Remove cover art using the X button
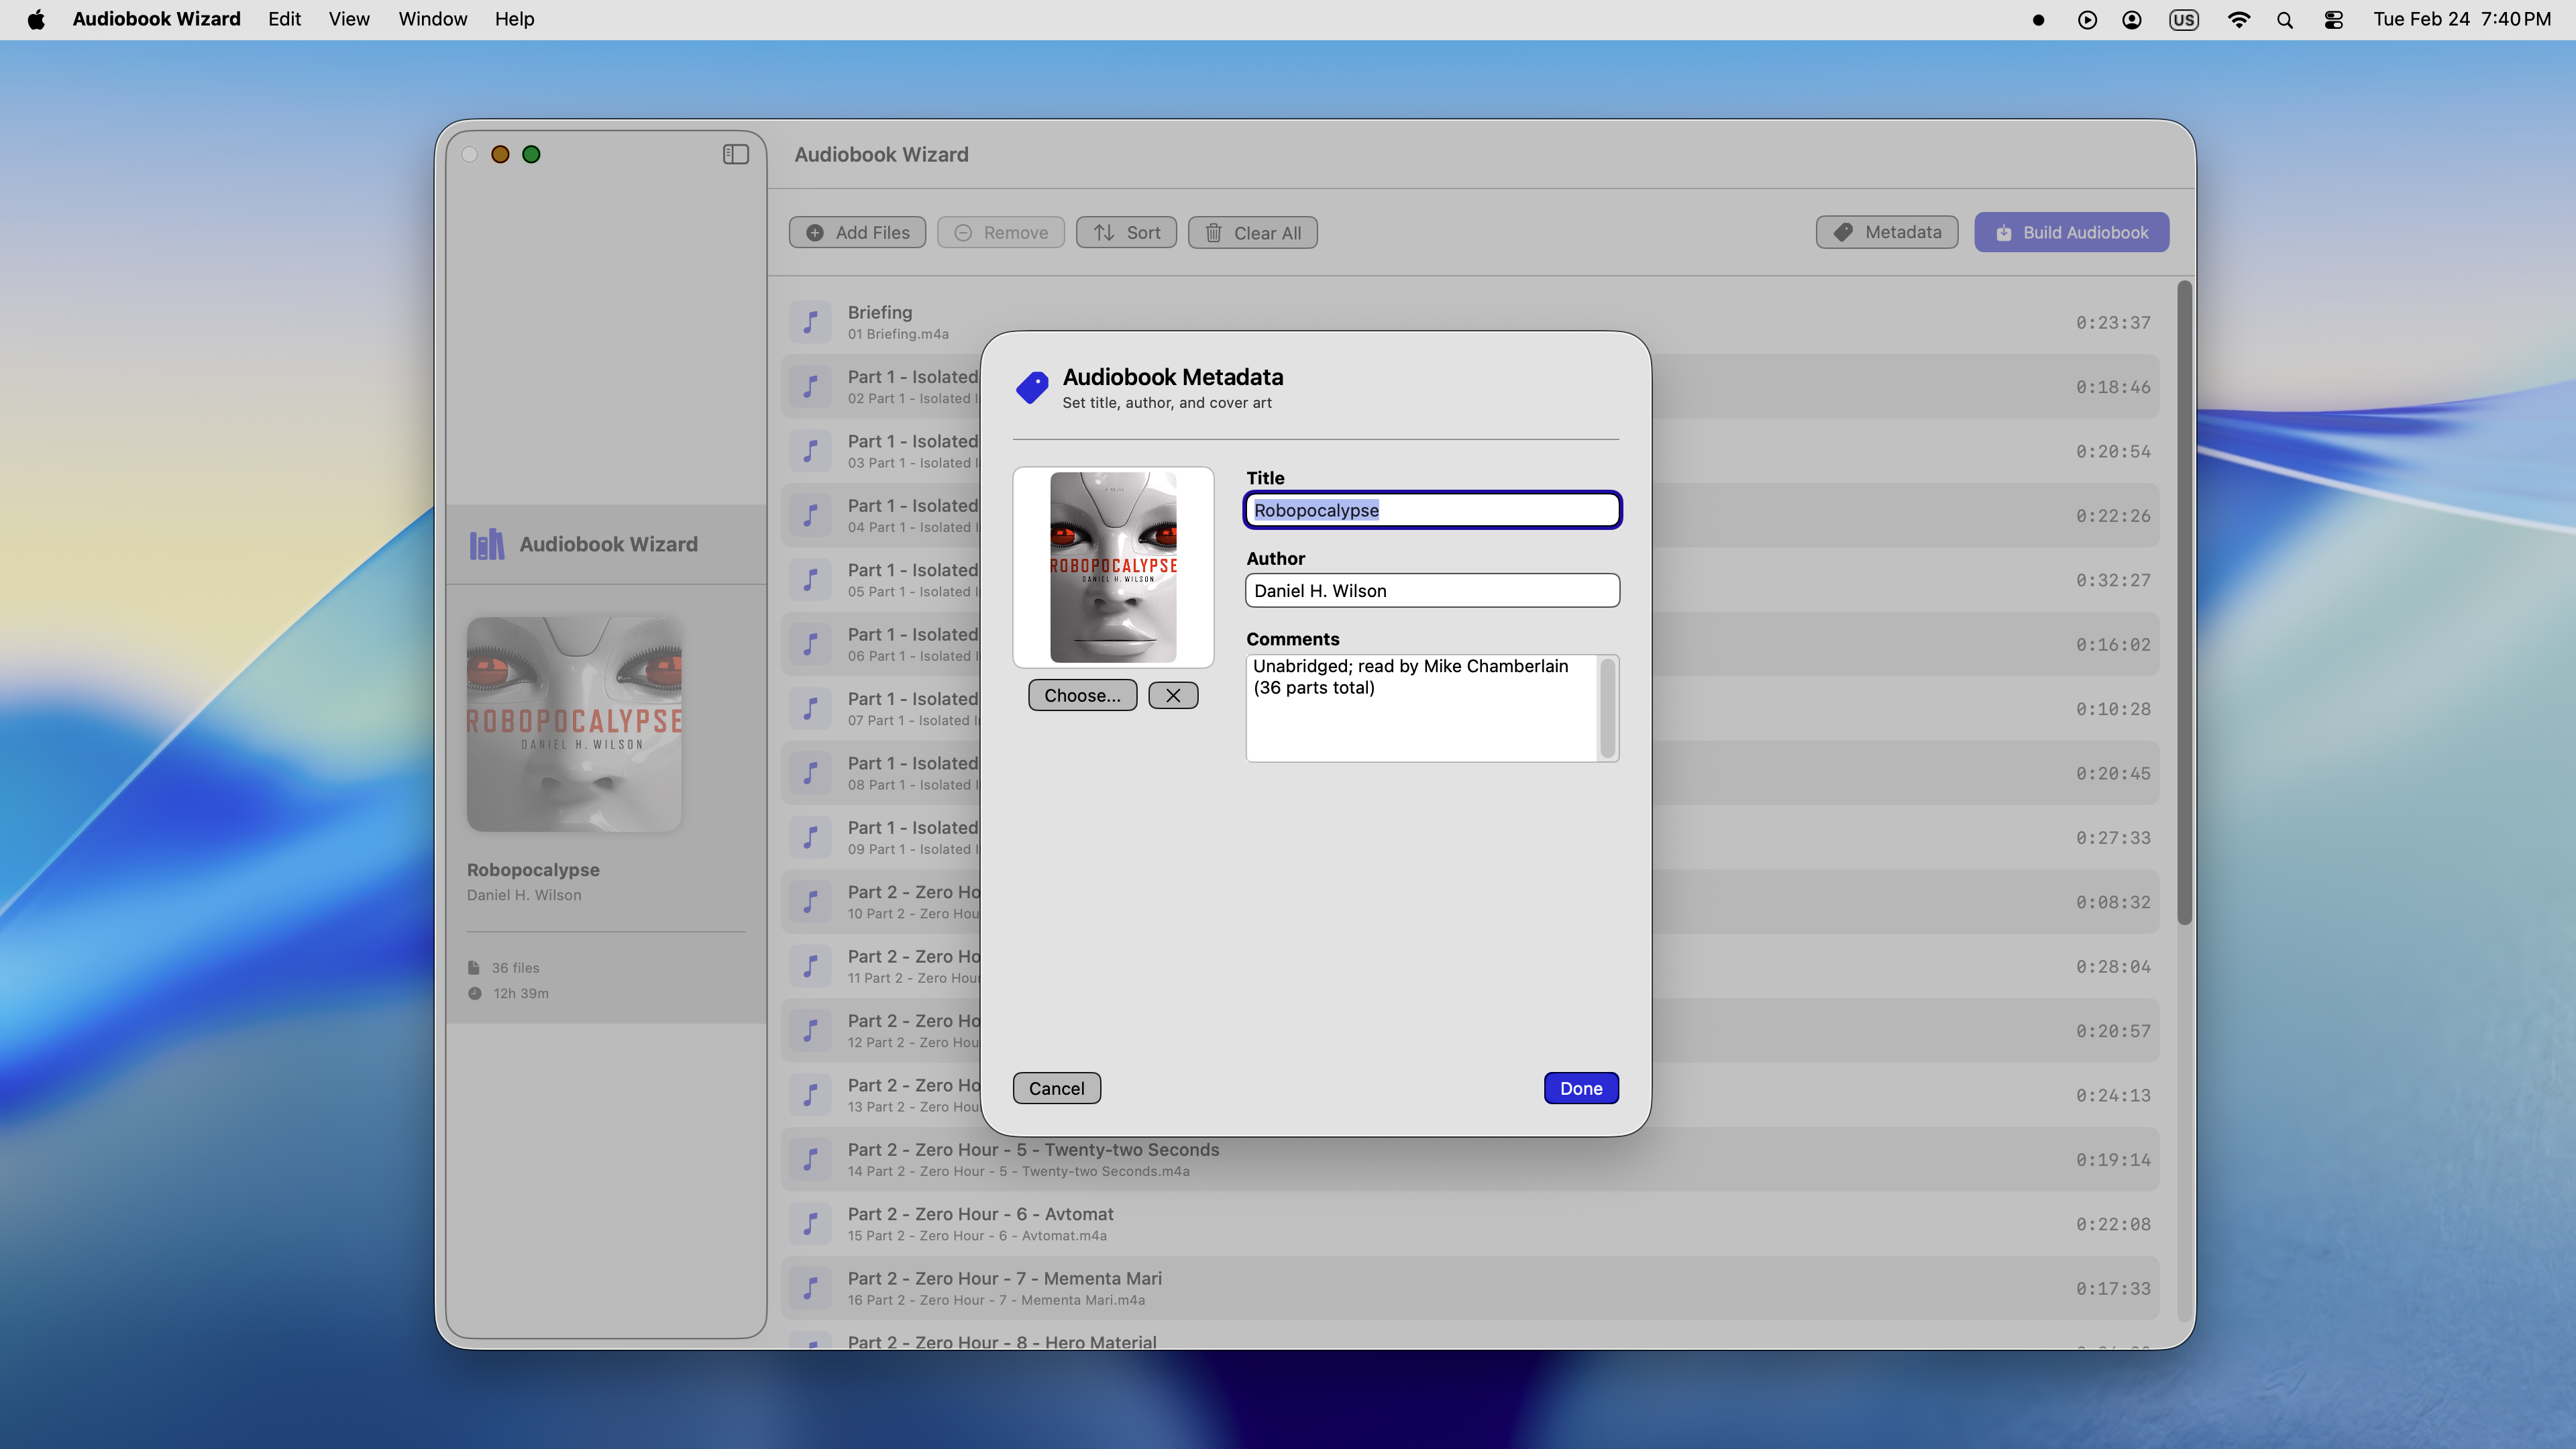This screenshot has width=2576, height=1449. [1173, 694]
